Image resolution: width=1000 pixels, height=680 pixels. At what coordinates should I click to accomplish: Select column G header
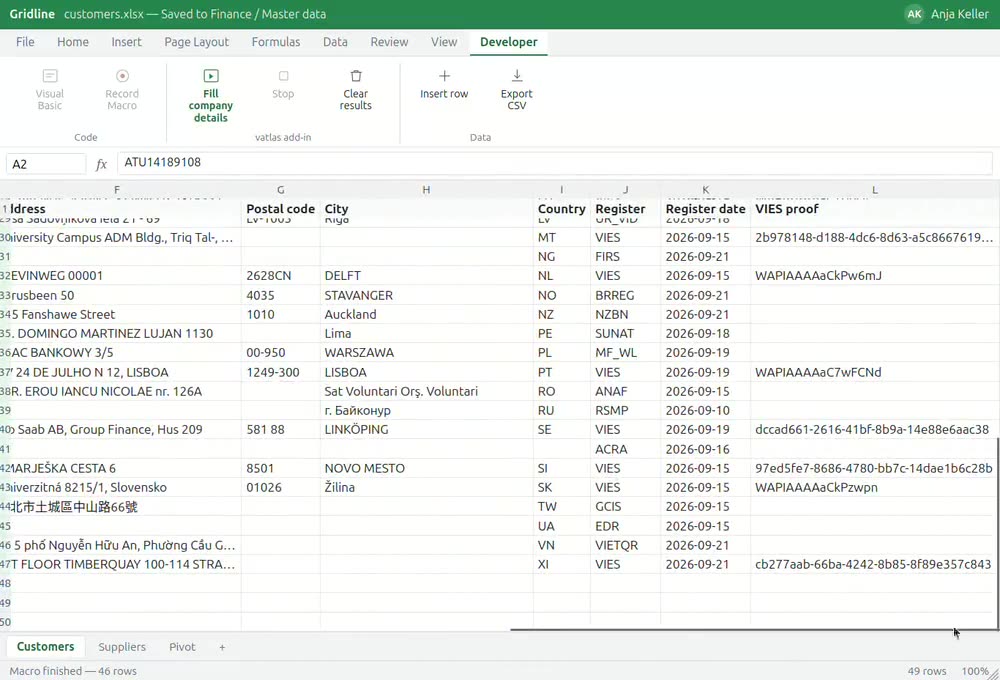281,189
